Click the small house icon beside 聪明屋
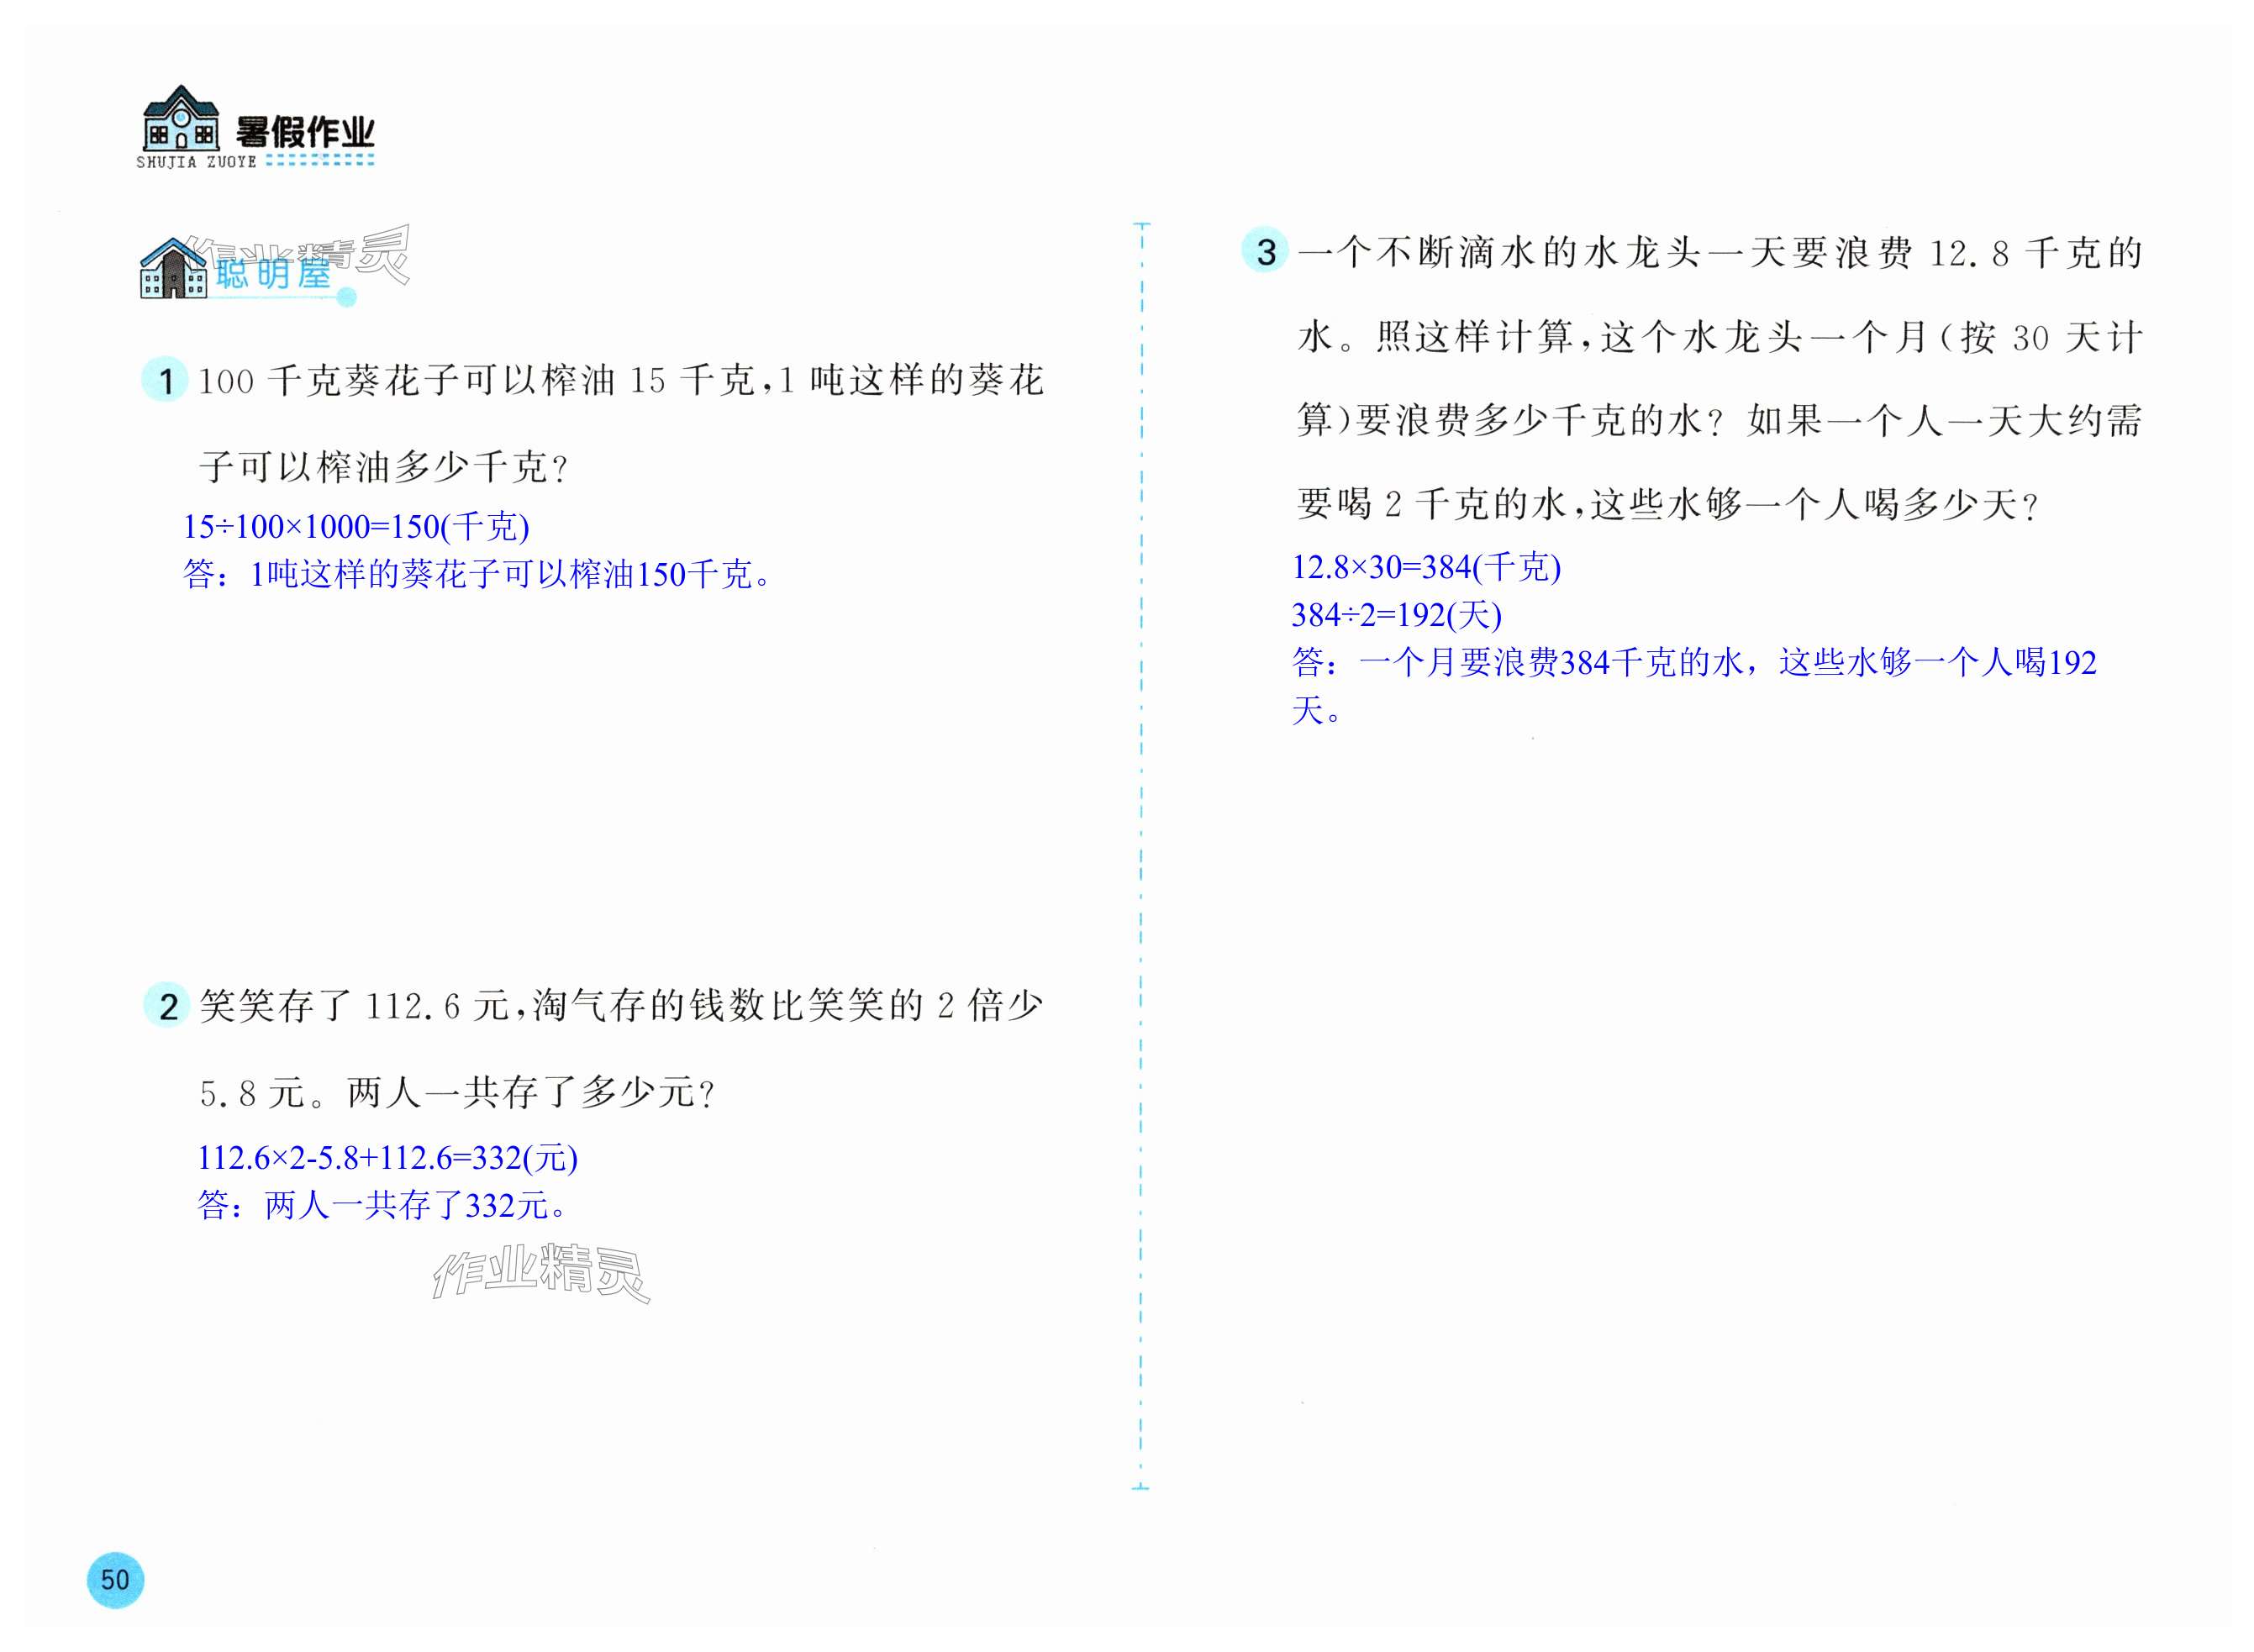 (172, 269)
